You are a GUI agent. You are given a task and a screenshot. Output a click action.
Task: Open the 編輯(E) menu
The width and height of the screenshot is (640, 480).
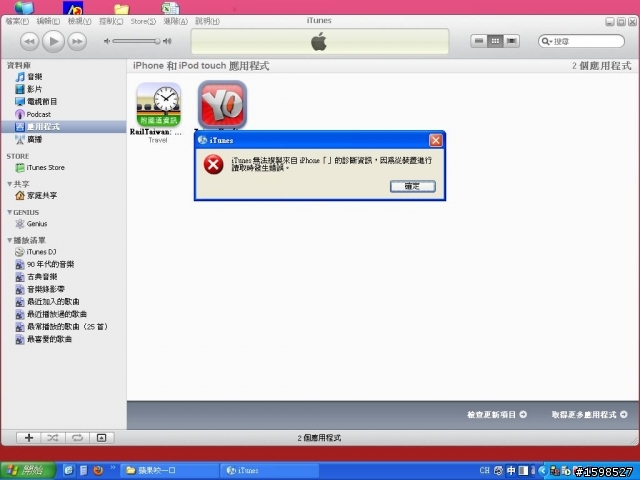point(48,21)
